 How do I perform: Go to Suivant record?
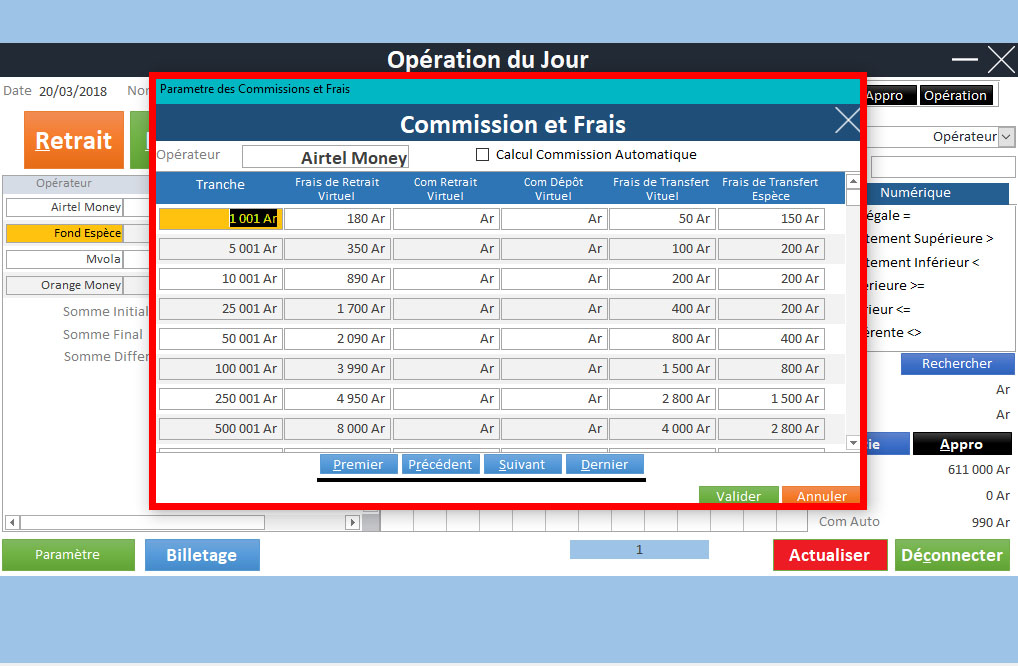click(x=522, y=465)
